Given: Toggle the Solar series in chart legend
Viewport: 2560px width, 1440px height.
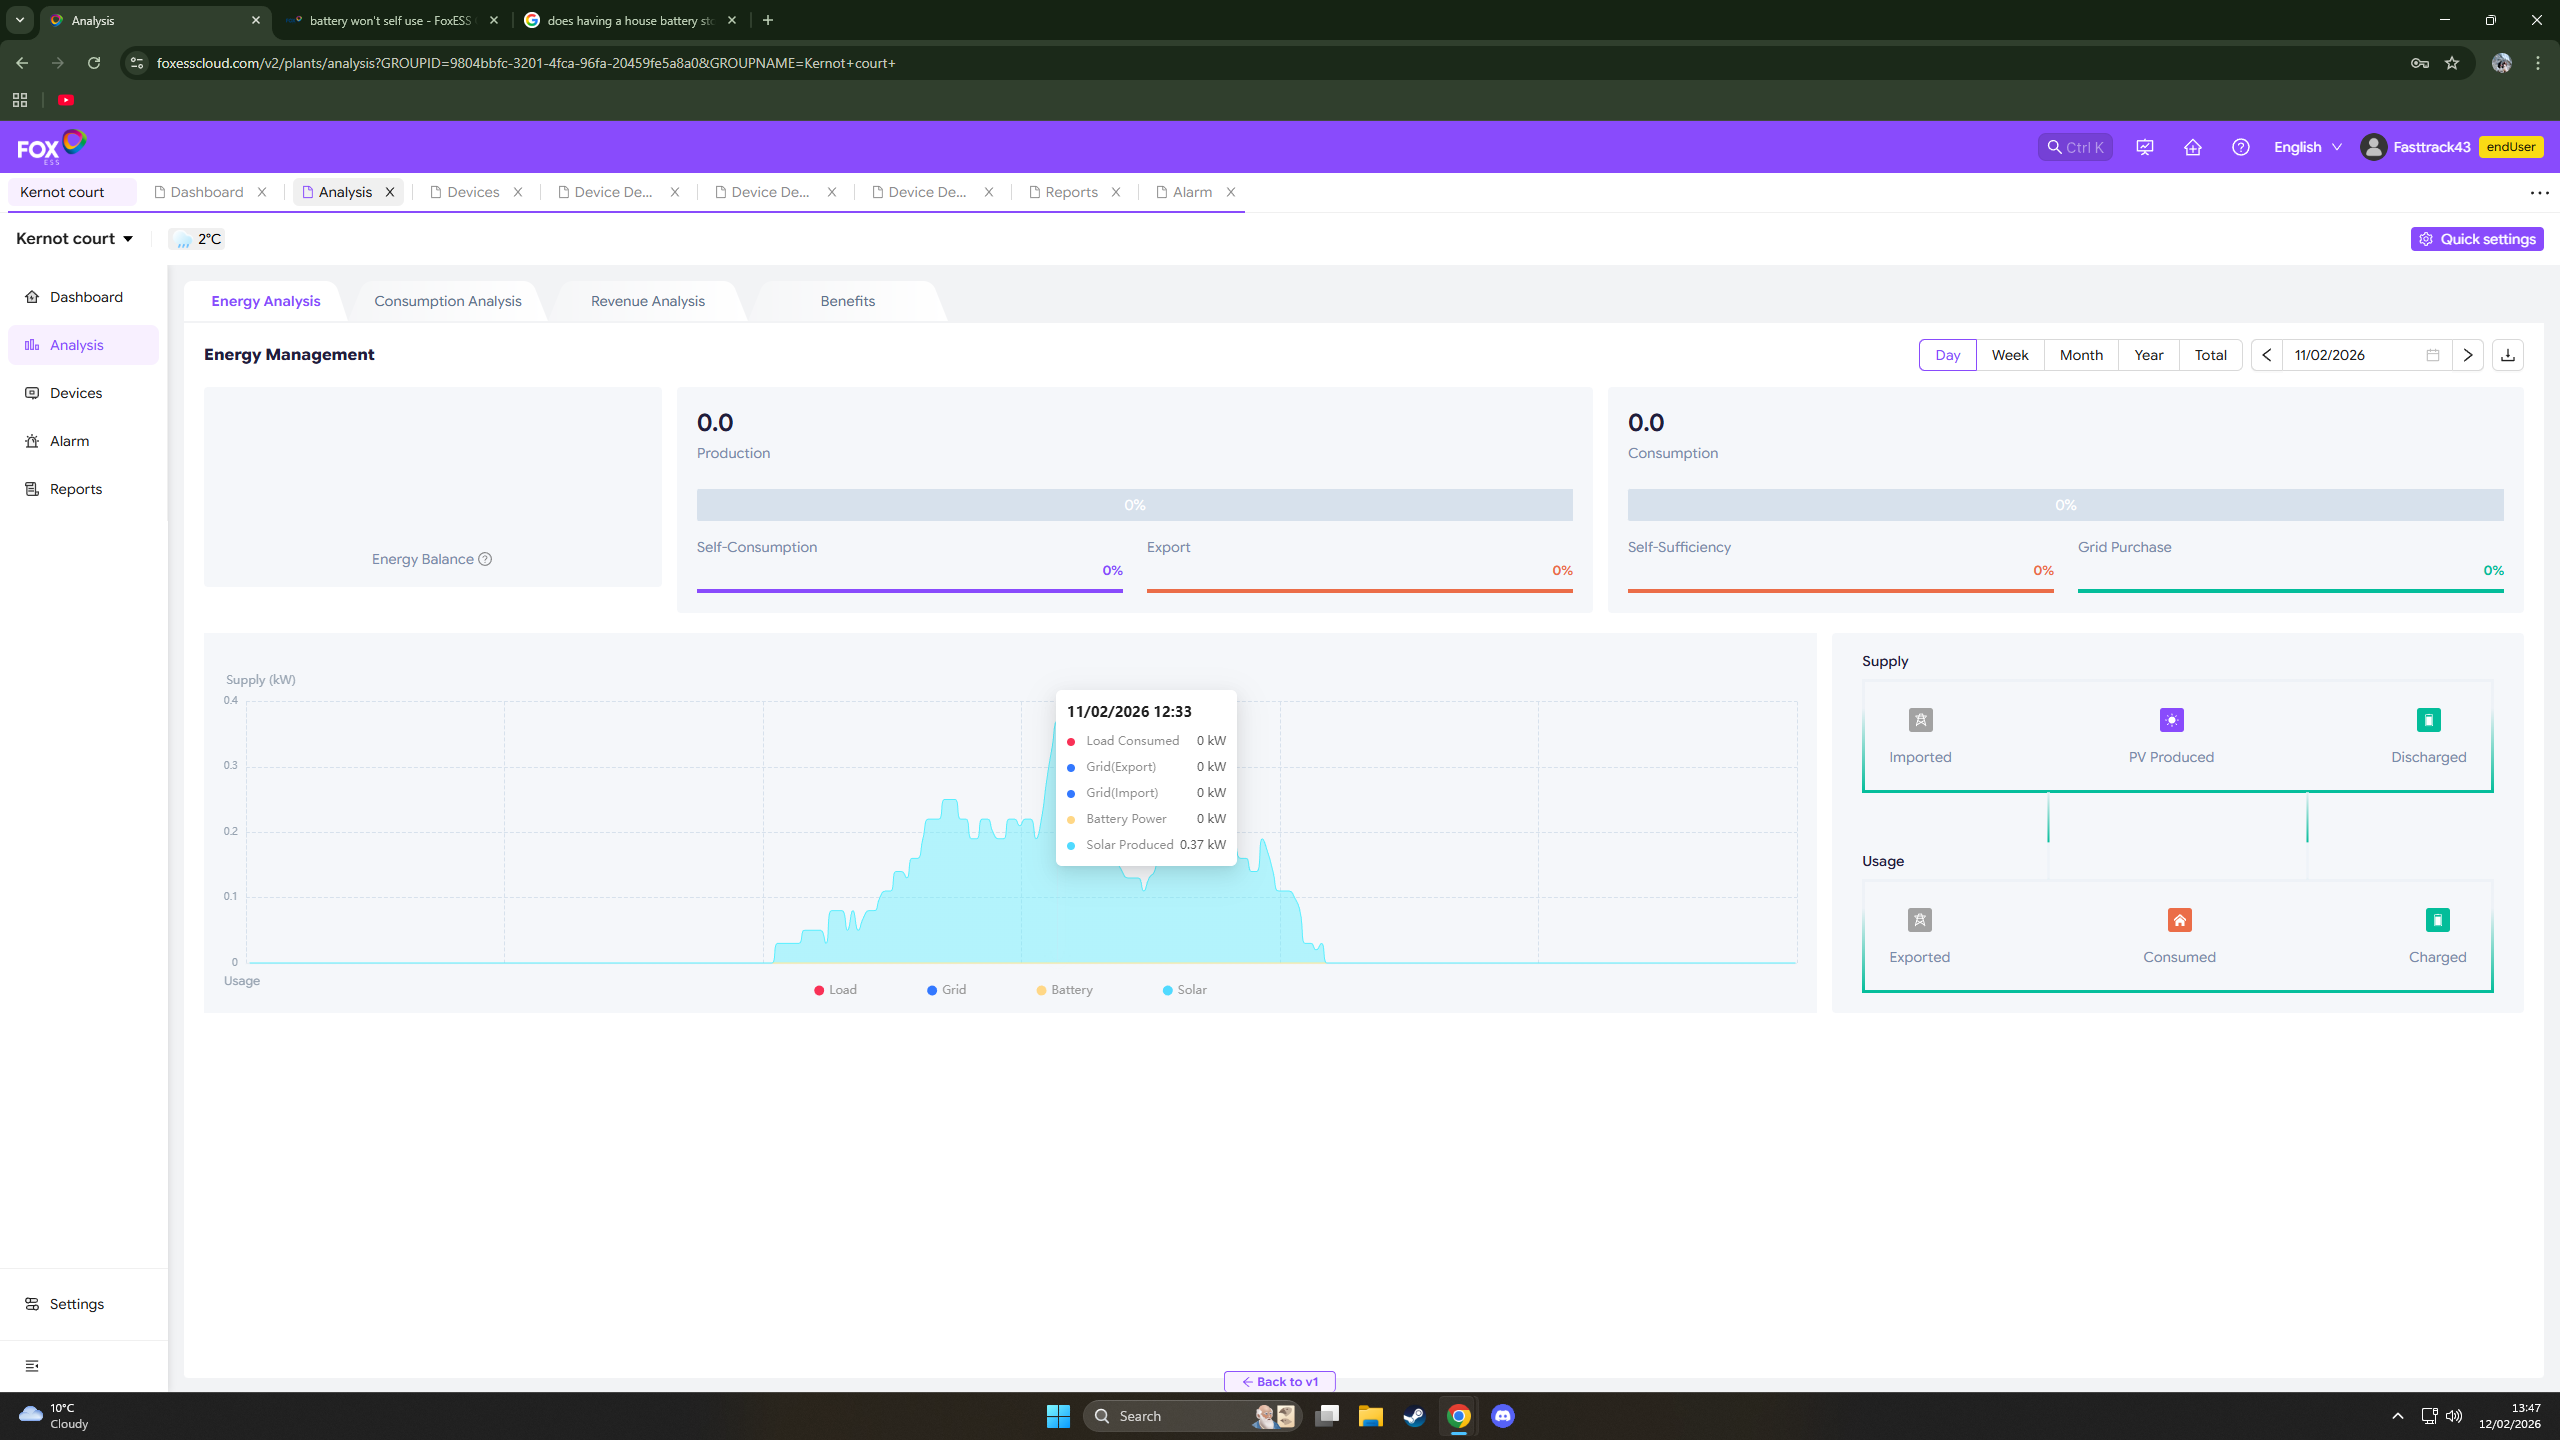Looking at the screenshot, I should pyautogui.click(x=1184, y=990).
